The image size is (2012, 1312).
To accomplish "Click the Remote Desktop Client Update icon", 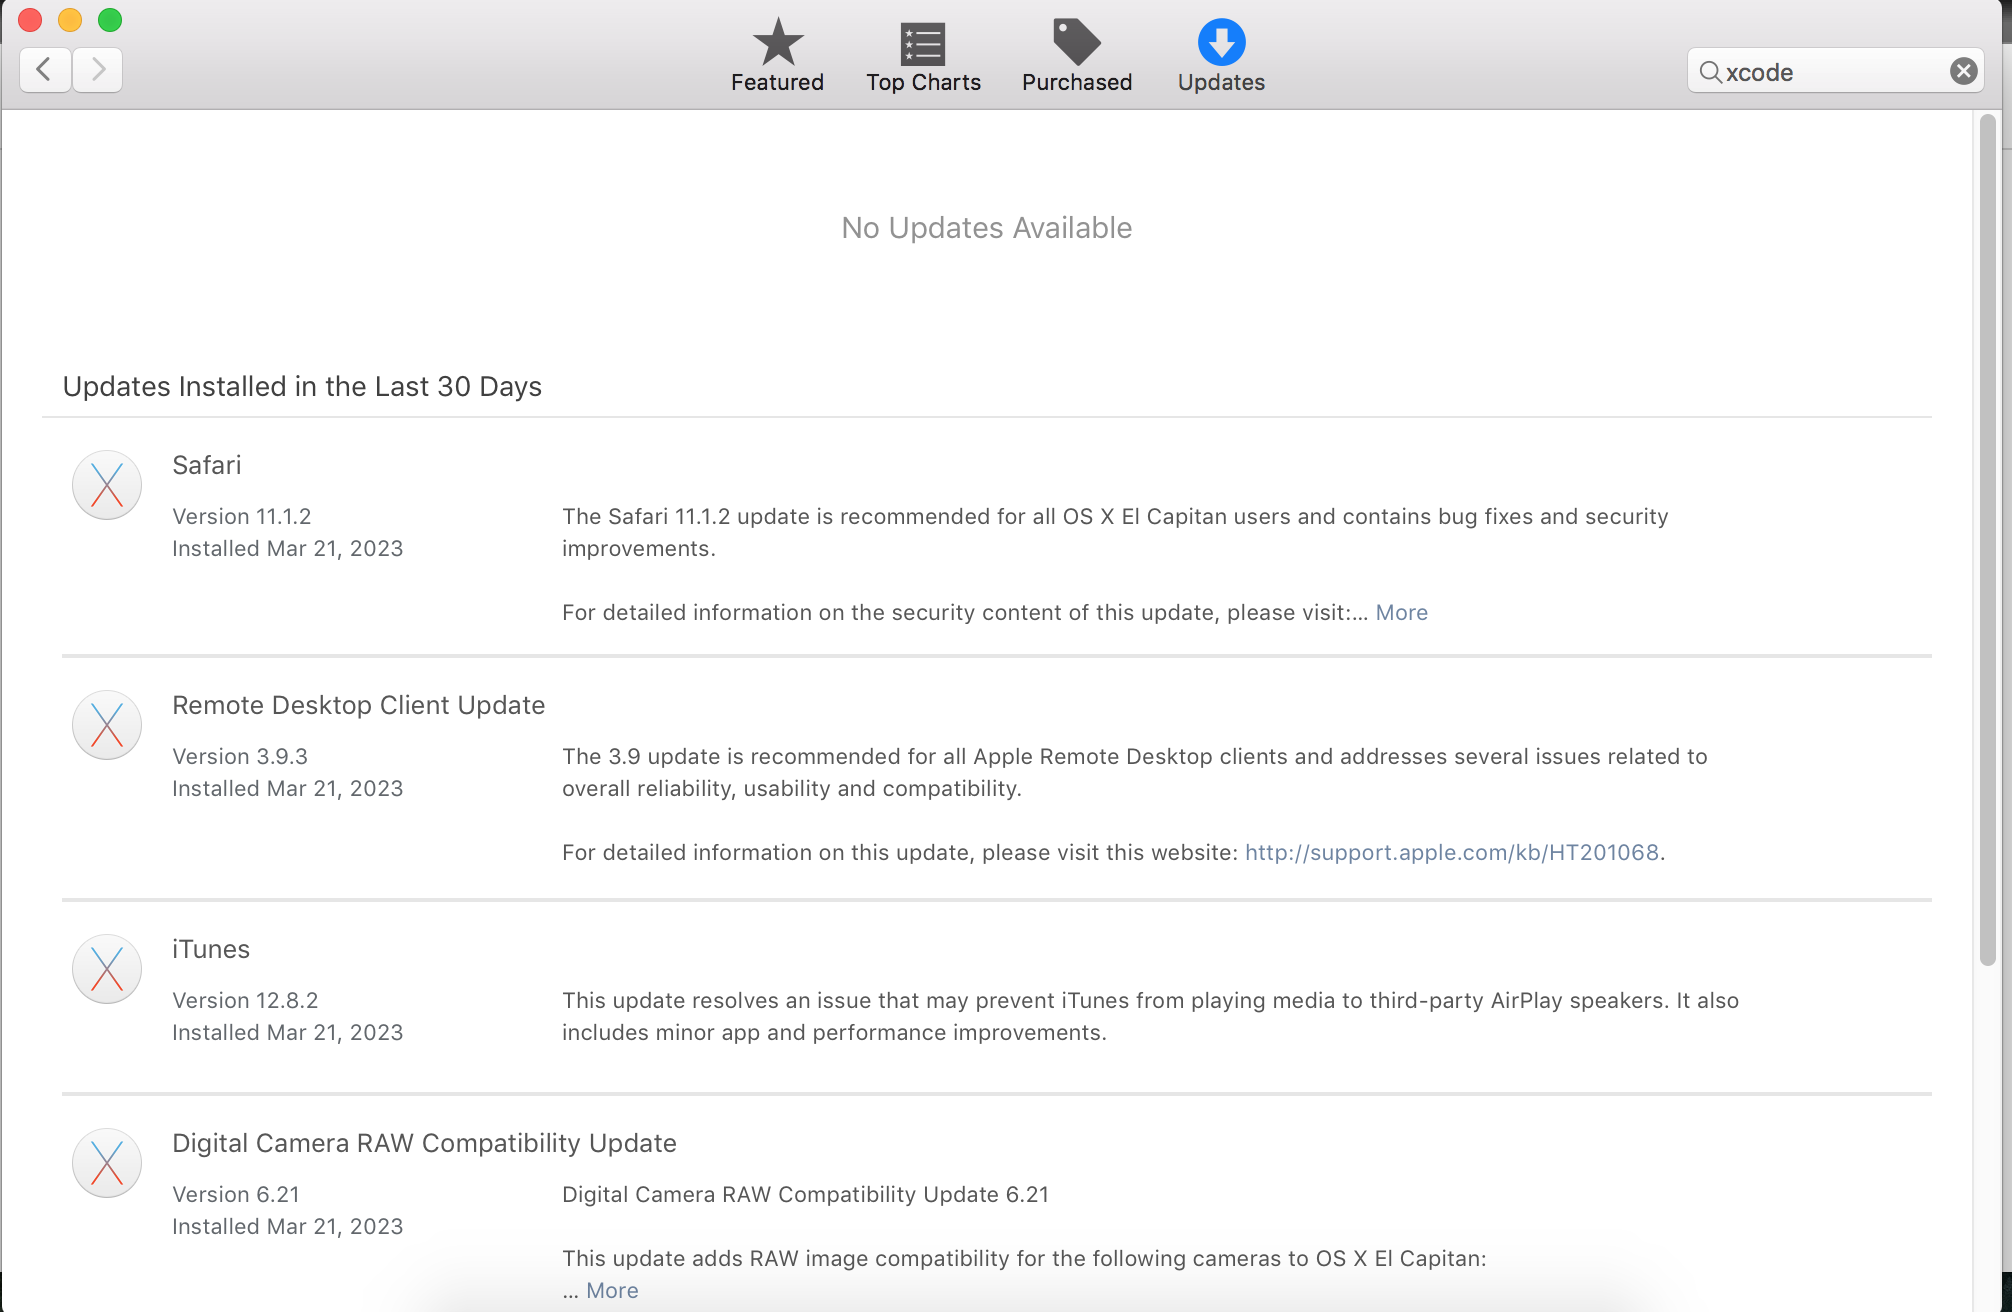I will click(107, 725).
